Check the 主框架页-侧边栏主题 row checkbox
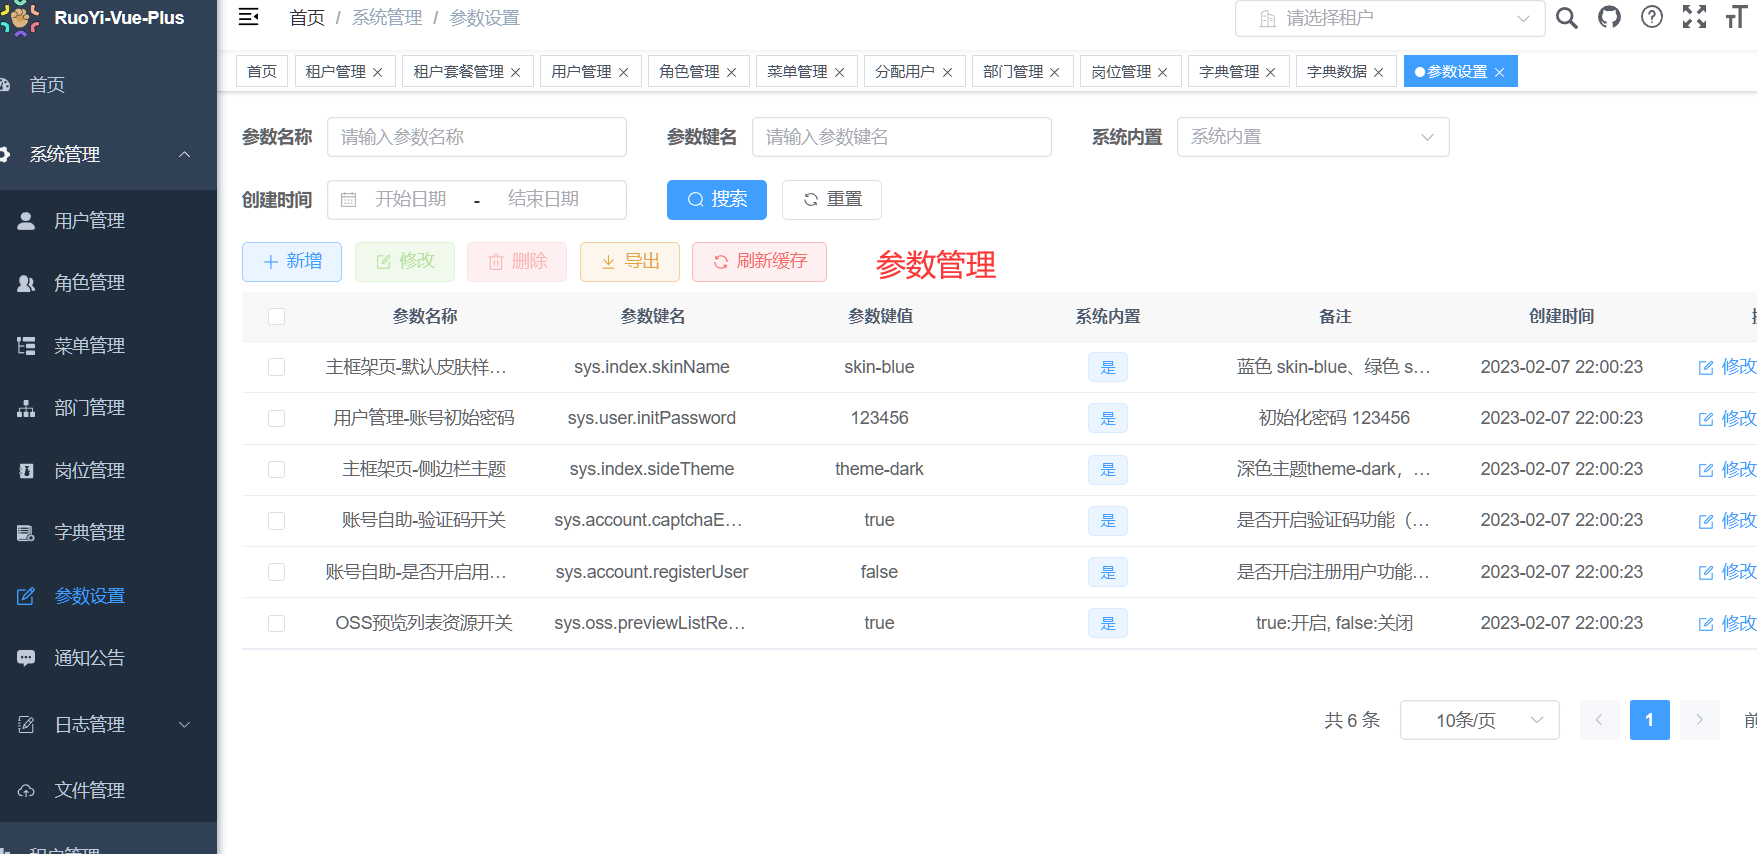The image size is (1757, 854). tap(277, 469)
